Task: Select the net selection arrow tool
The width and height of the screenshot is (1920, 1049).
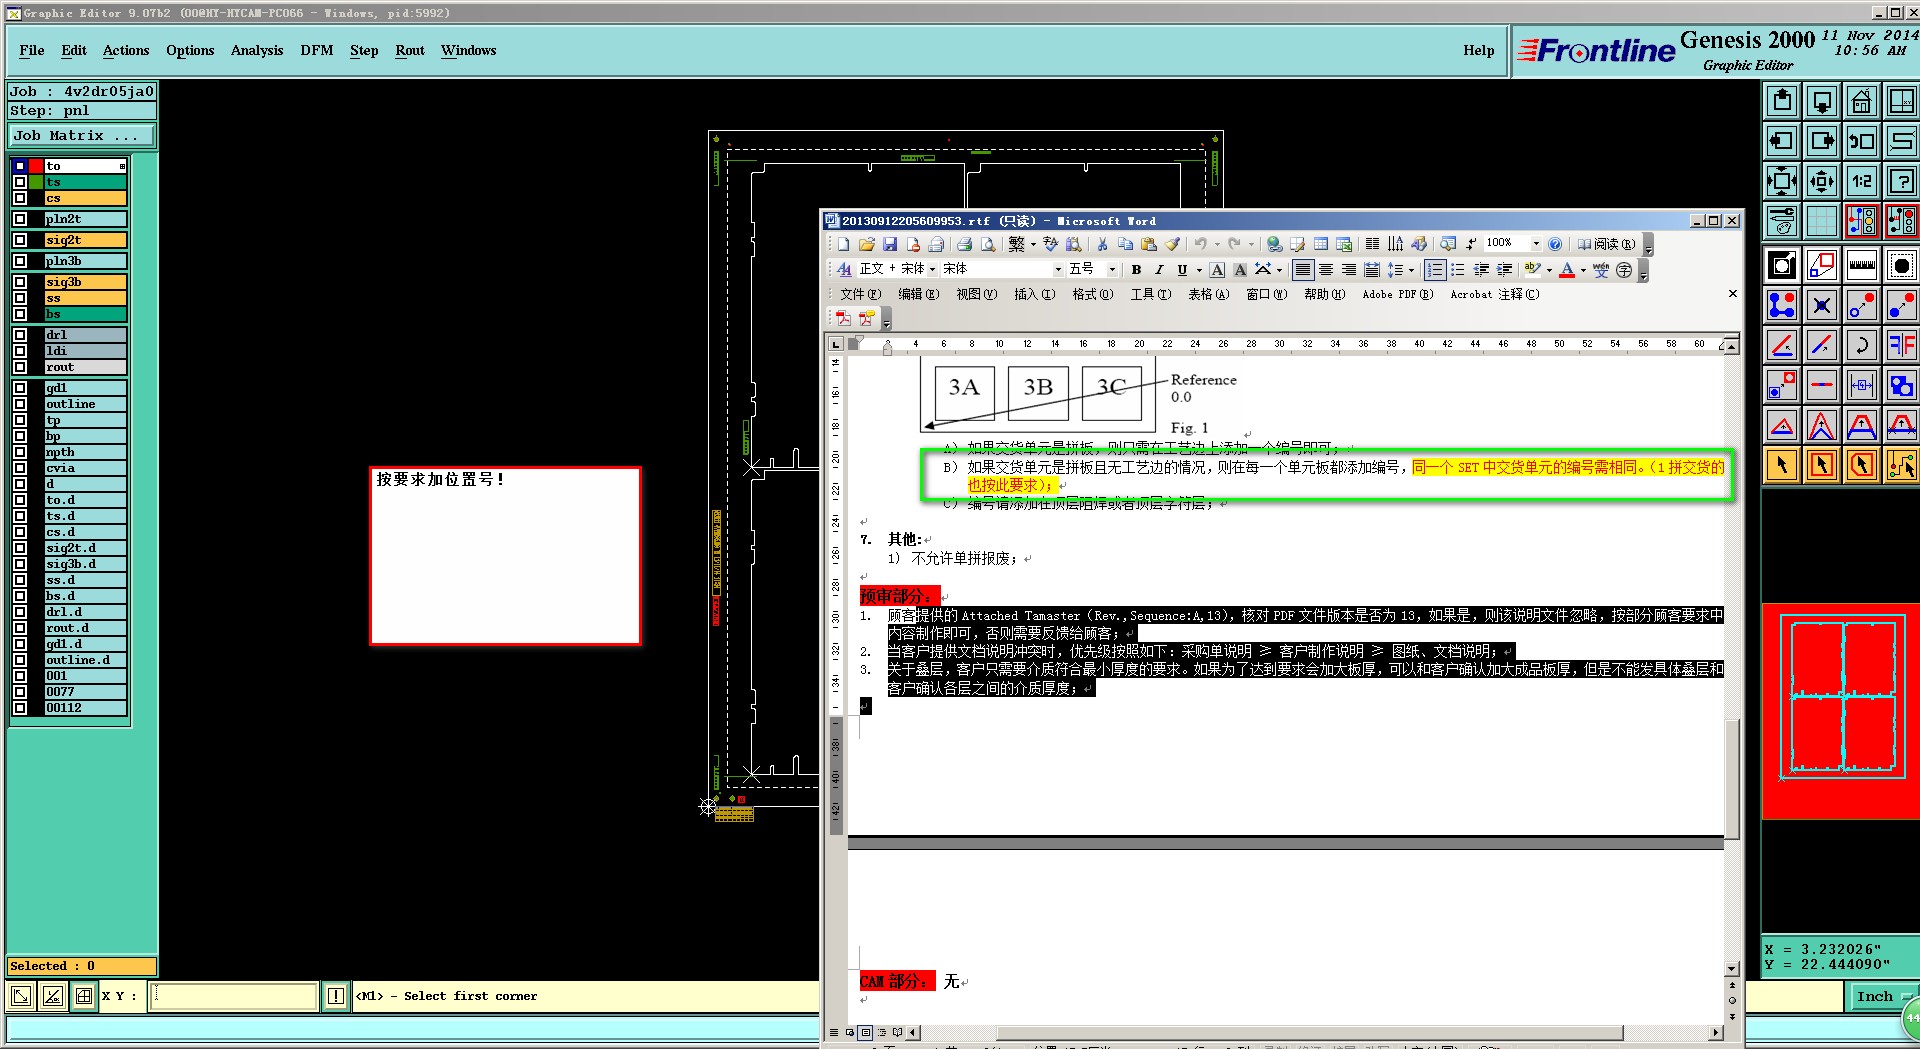Action: pyautogui.click(x=1901, y=465)
